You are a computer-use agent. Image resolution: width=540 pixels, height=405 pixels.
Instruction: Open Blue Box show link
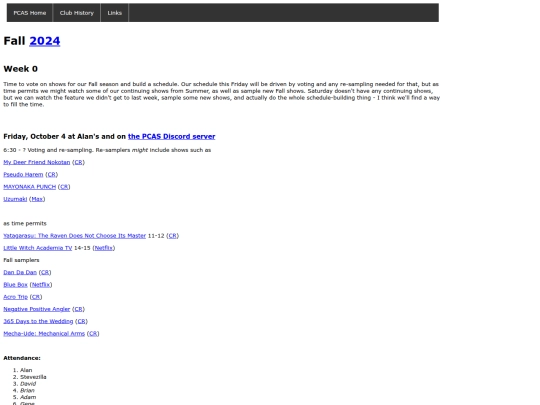(x=15, y=285)
